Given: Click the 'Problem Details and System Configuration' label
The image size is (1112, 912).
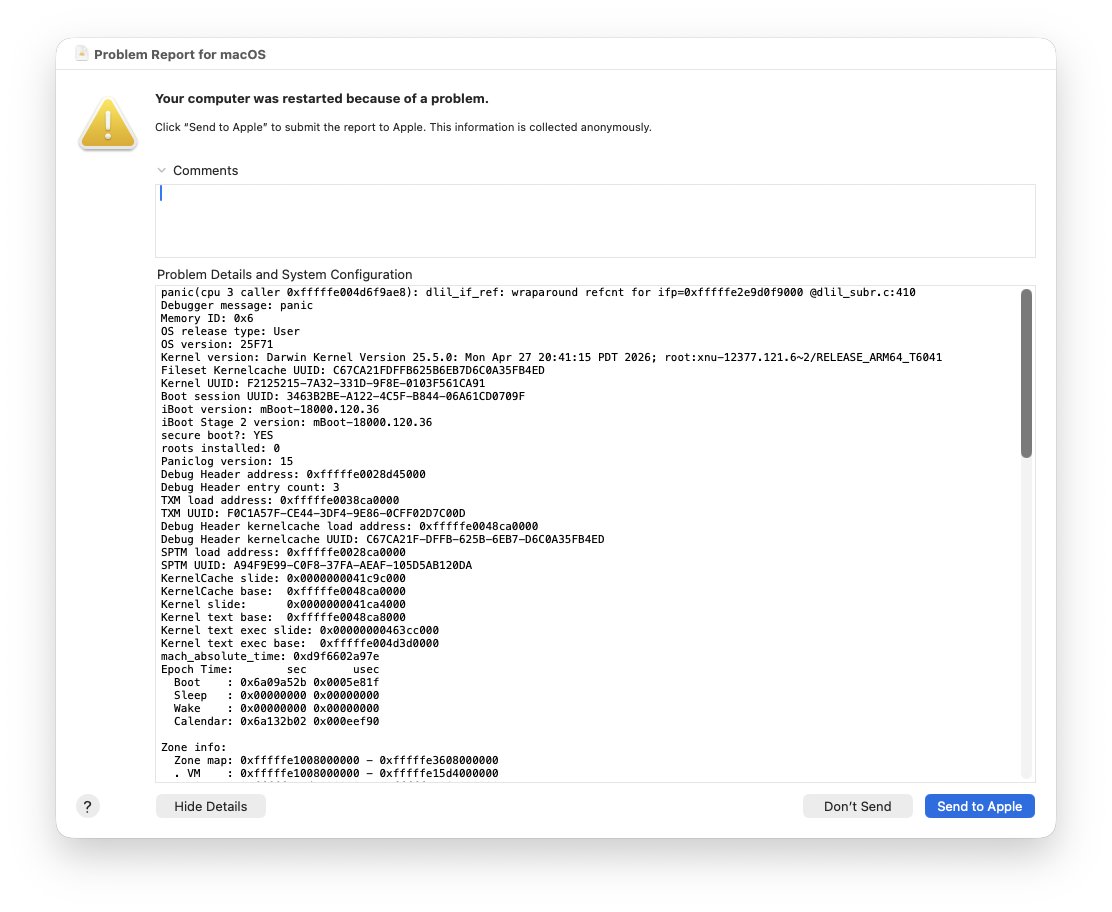Looking at the screenshot, I should click(284, 274).
